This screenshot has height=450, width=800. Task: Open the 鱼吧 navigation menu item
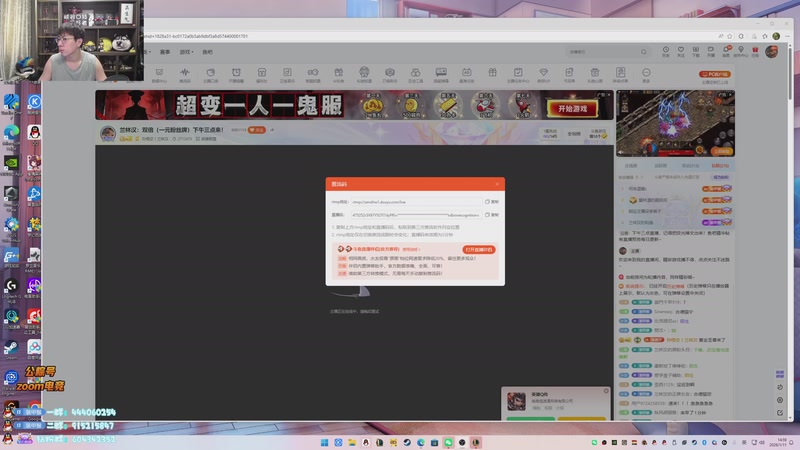click(207, 52)
